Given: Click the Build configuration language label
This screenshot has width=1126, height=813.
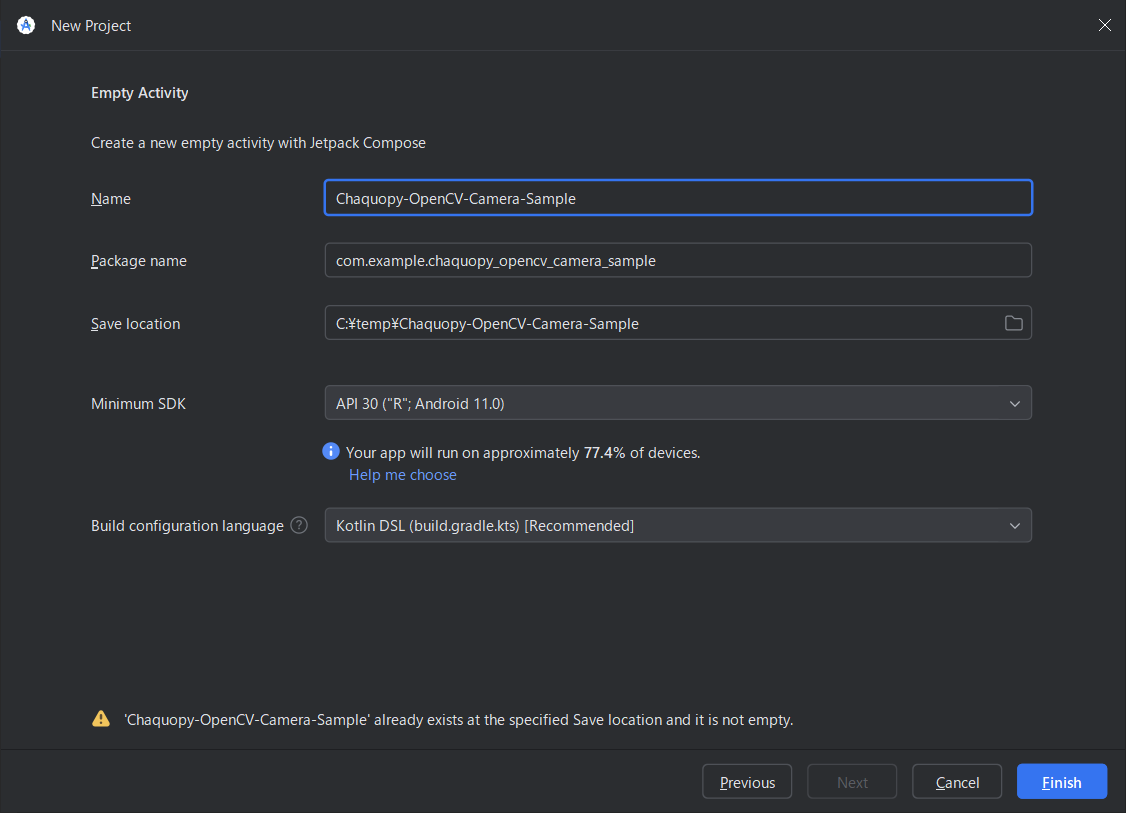Looking at the screenshot, I should pyautogui.click(x=187, y=526).
